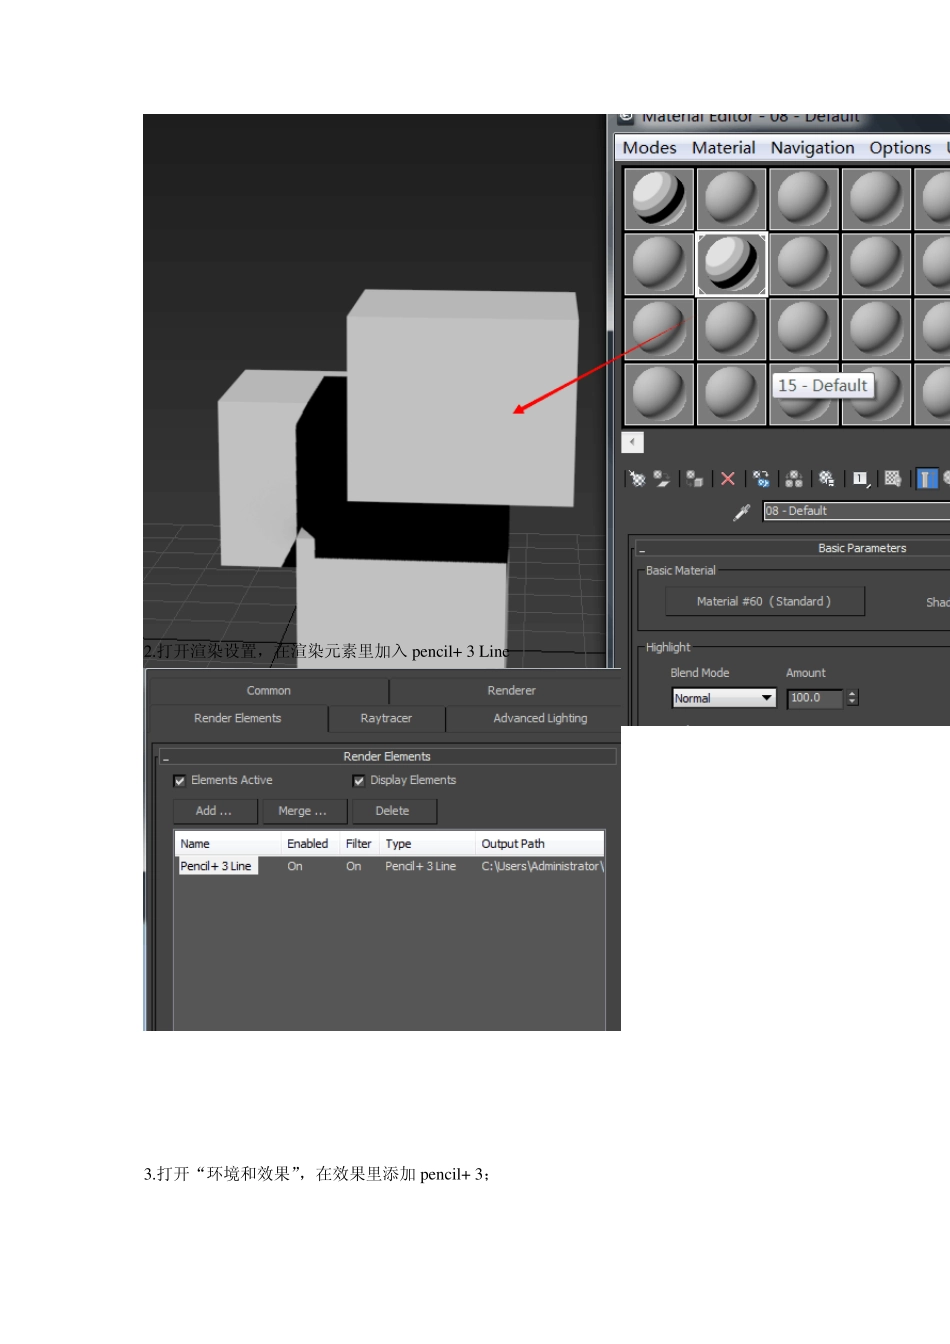The height and width of the screenshot is (1344, 950).
Task: Open the Material menu
Action: (724, 148)
